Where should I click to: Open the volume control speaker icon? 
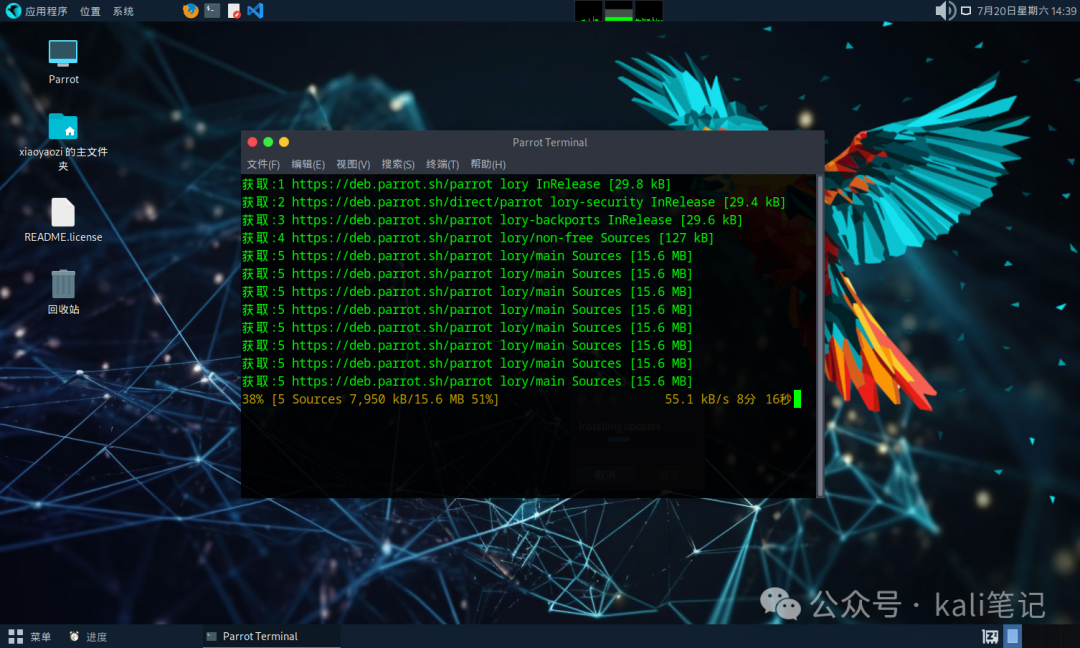tap(945, 10)
